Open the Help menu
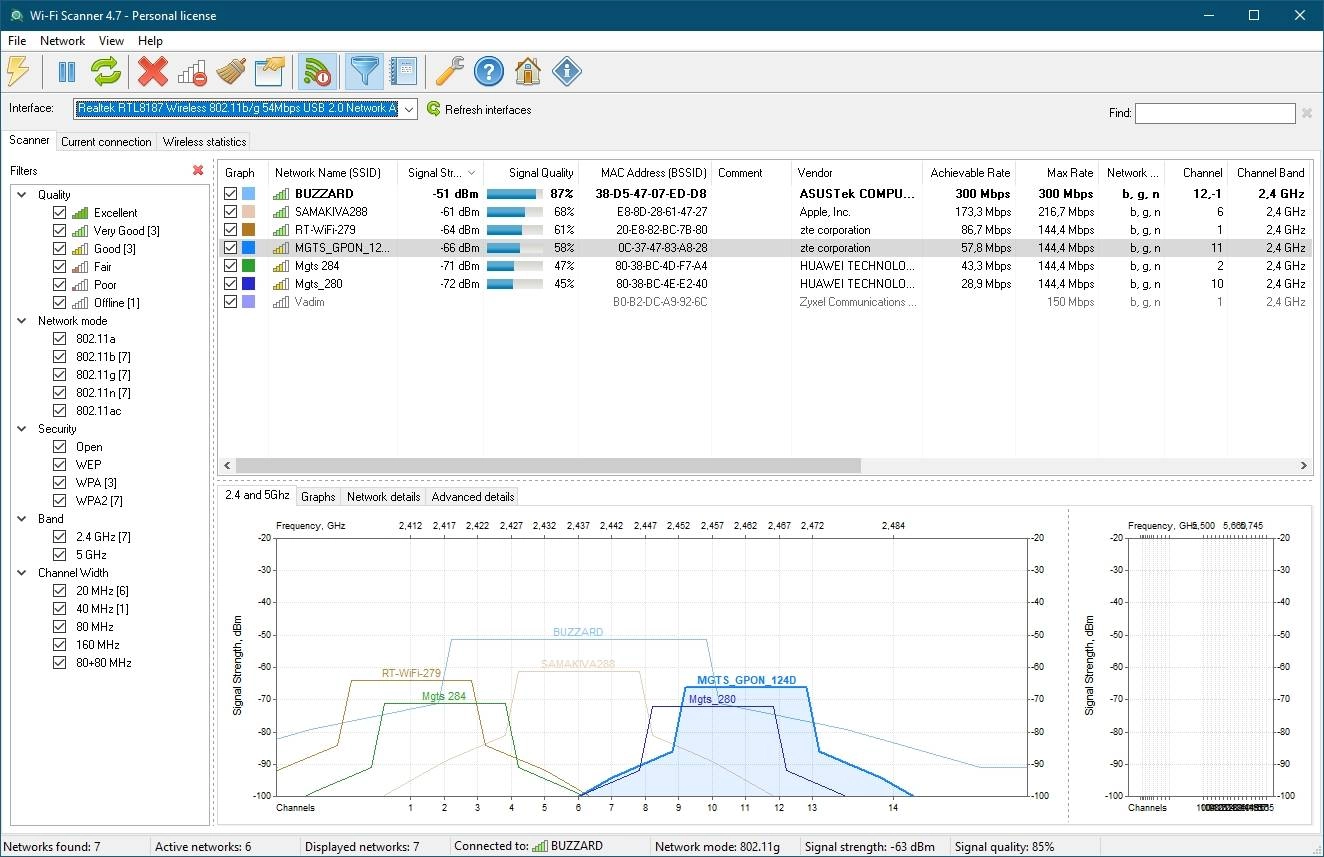Screen dimensions: 1324x857 [x=150, y=41]
